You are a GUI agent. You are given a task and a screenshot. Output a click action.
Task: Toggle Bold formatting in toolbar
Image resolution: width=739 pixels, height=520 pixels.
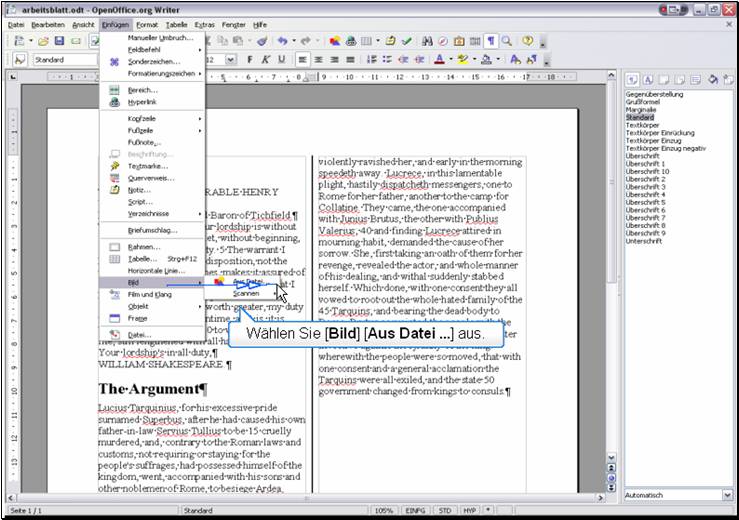tap(250, 60)
